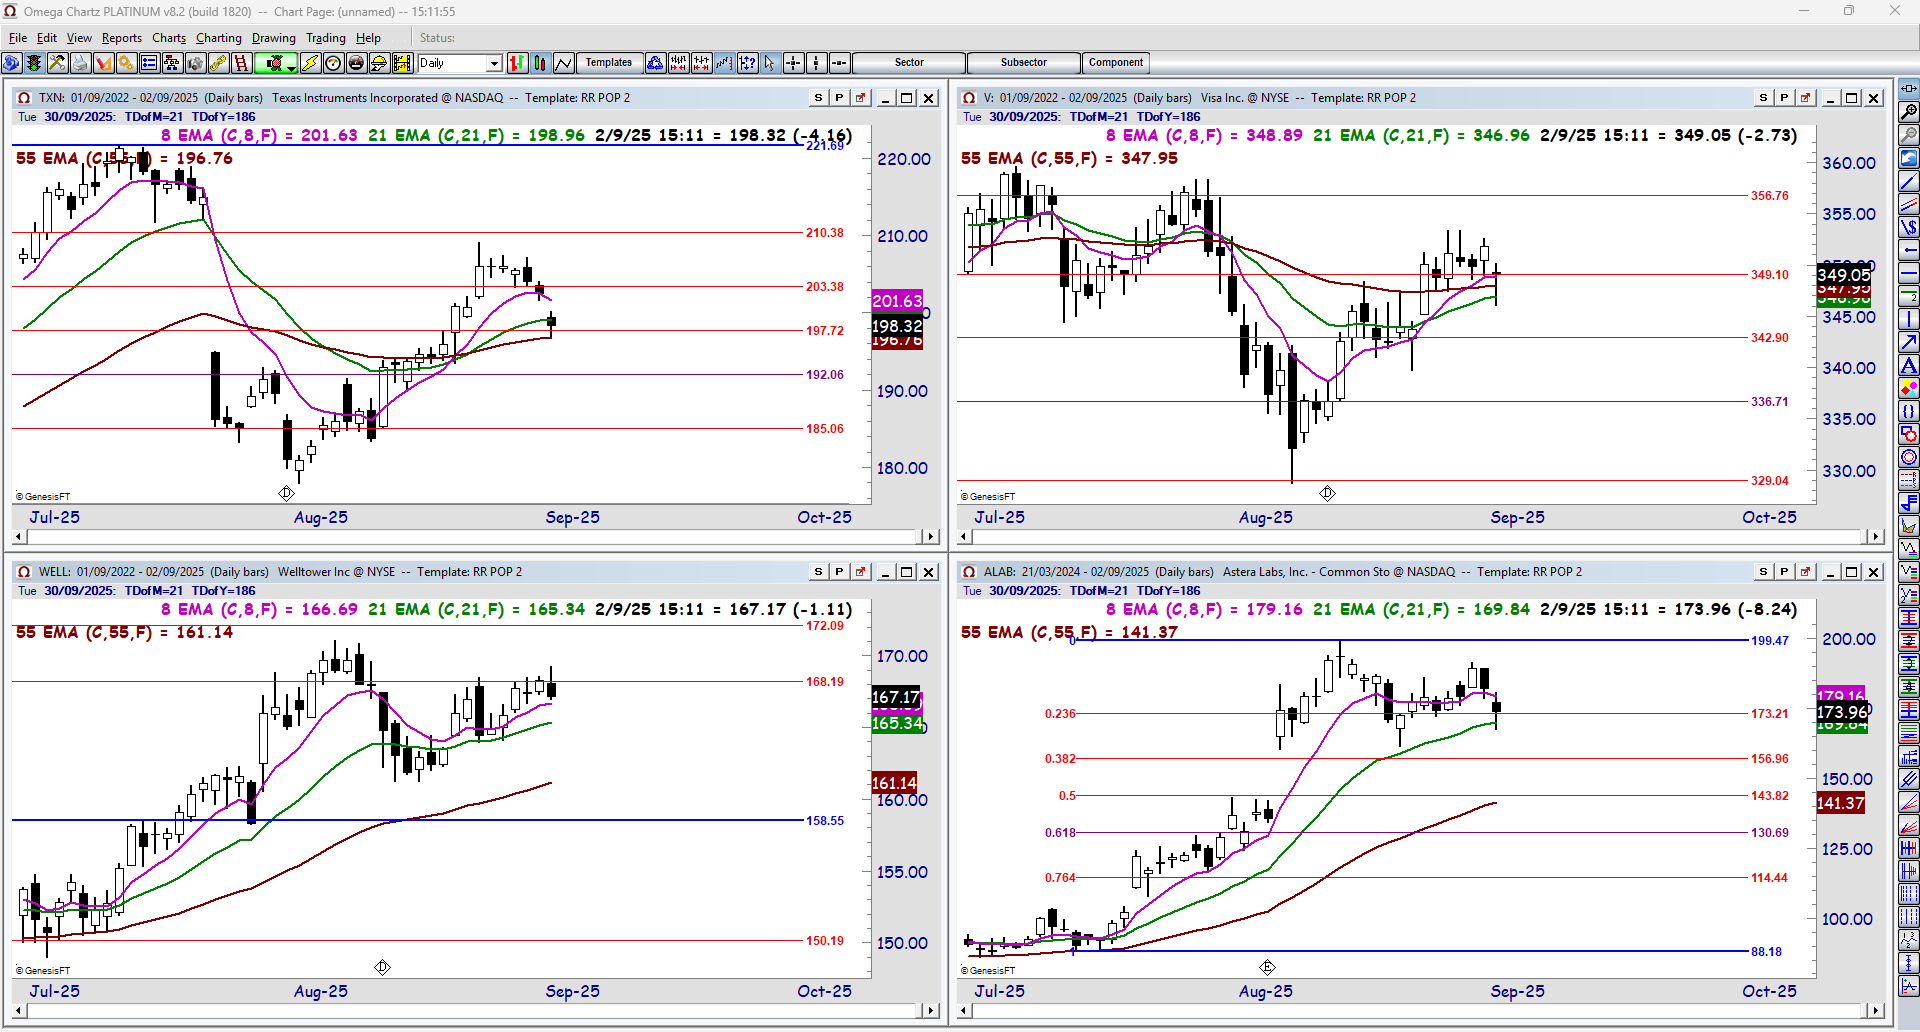This screenshot has width=1920, height=1032.
Task: Select the text annotation A tool
Action: pos(1909,366)
